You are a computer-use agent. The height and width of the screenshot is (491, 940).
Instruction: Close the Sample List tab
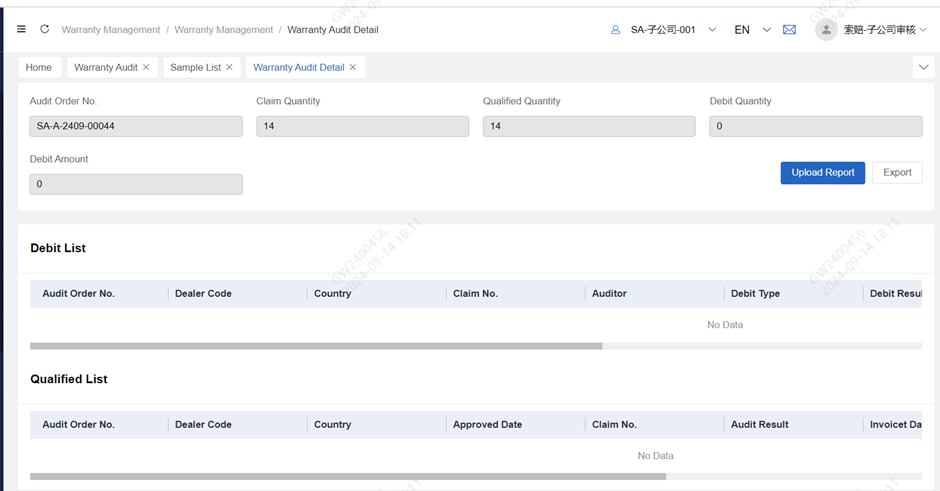[x=229, y=67]
